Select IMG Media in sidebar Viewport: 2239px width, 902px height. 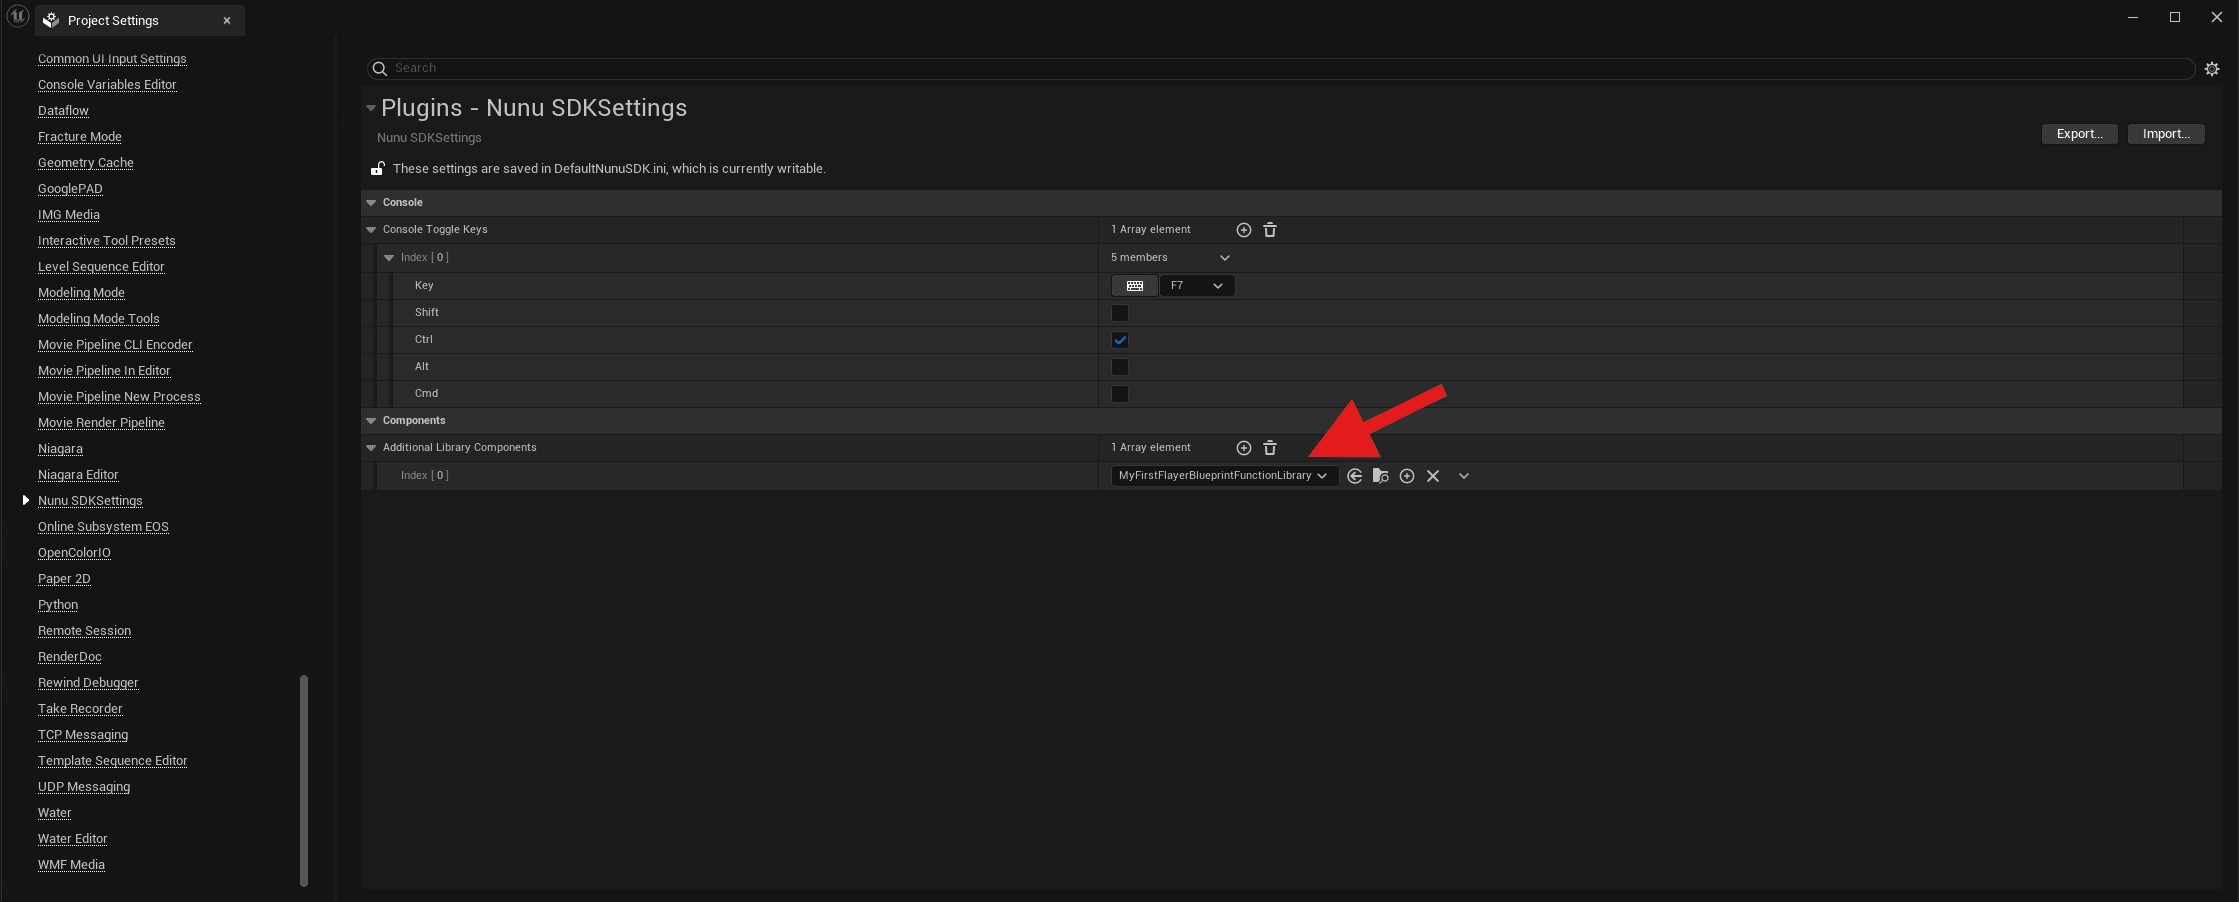pyautogui.click(x=69, y=215)
